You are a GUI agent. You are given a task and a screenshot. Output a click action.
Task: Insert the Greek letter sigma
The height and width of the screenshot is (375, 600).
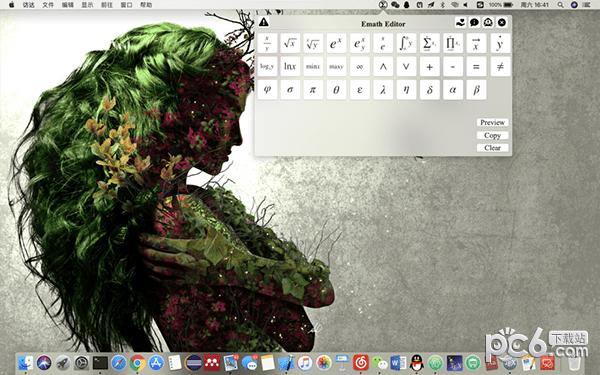point(290,90)
